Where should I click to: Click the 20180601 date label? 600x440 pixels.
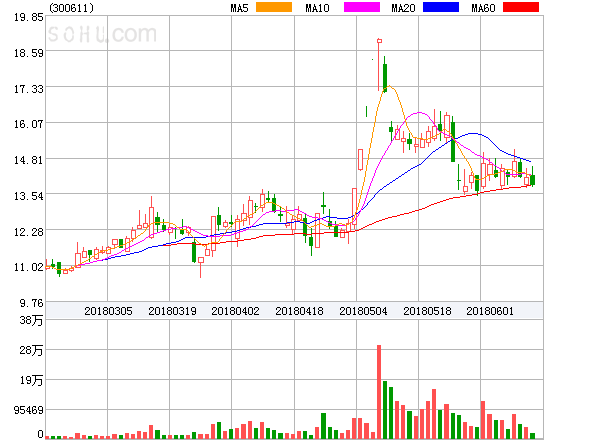coord(490,311)
